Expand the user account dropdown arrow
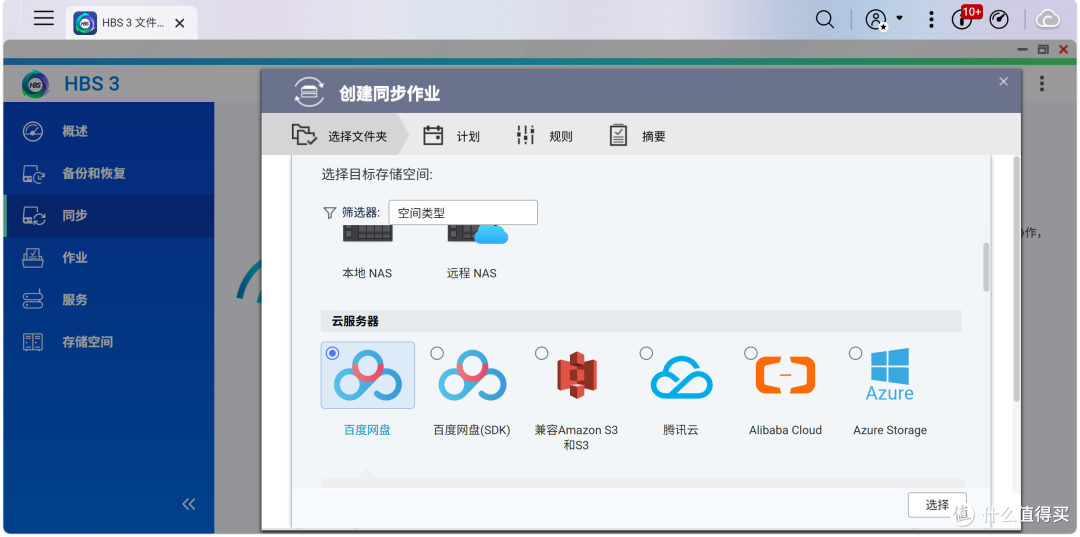Image resolution: width=1080 pixels, height=537 pixels. pyautogui.click(x=899, y=18)
